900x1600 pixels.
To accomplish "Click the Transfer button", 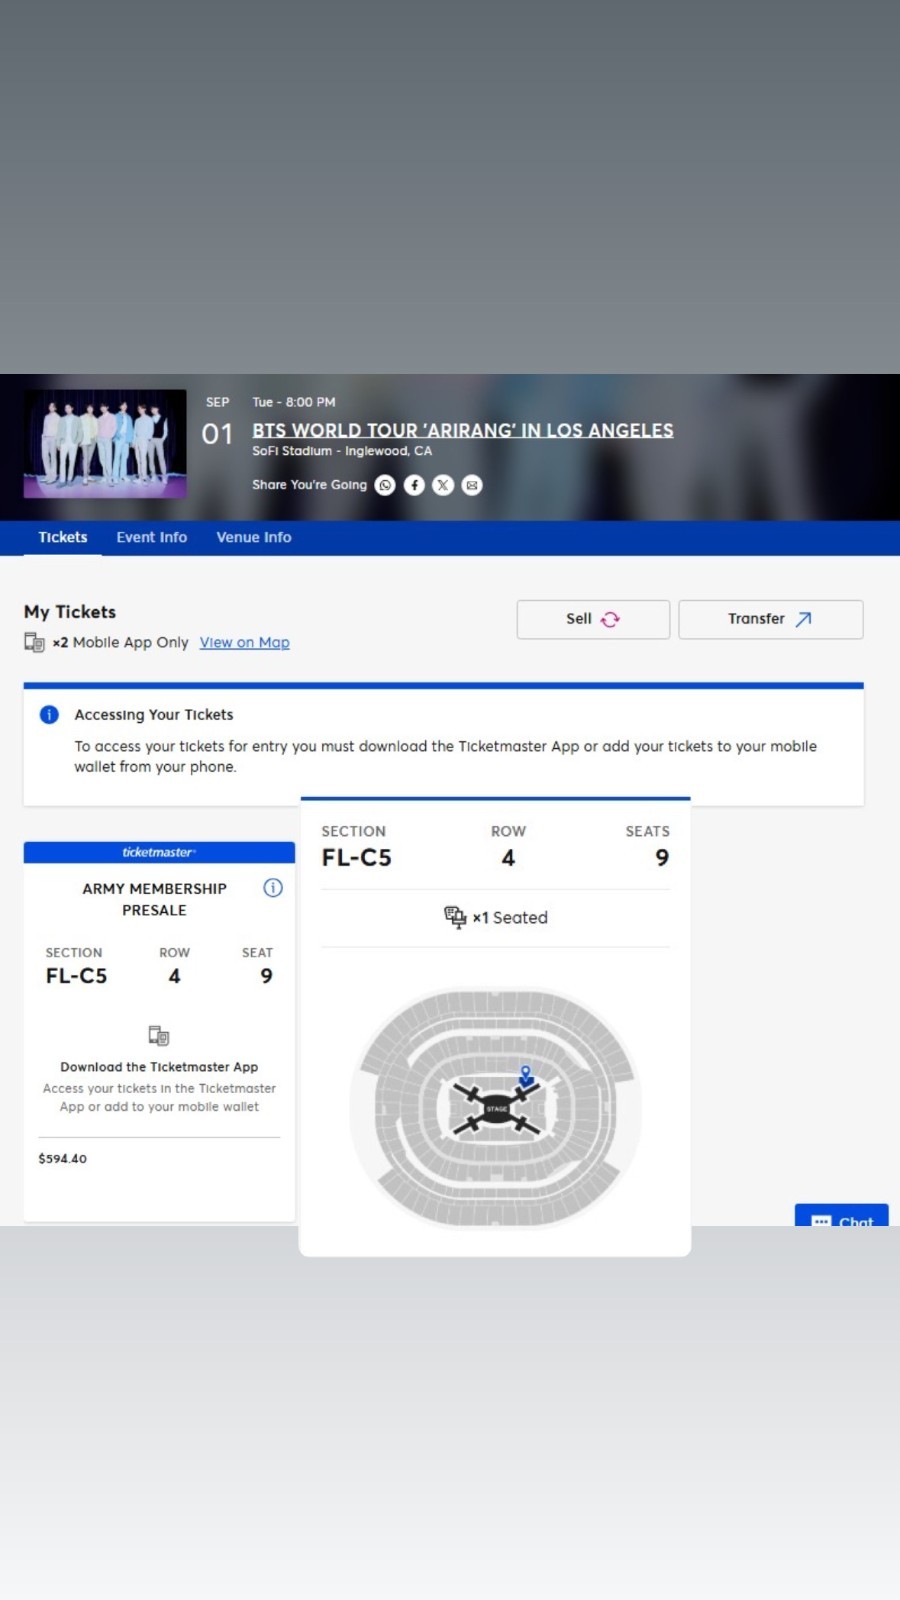I will pyautogui.click(x=770, y=619).
